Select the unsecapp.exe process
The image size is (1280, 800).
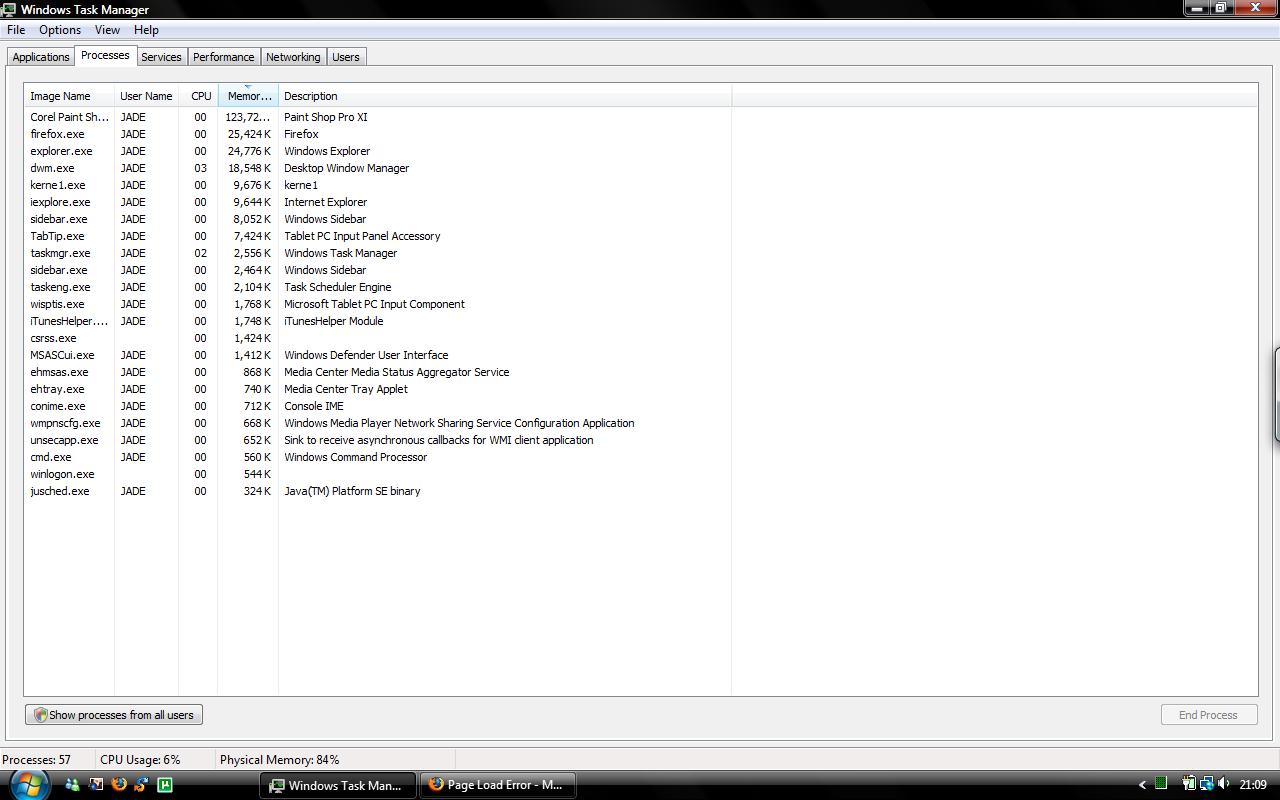point(378,440)
